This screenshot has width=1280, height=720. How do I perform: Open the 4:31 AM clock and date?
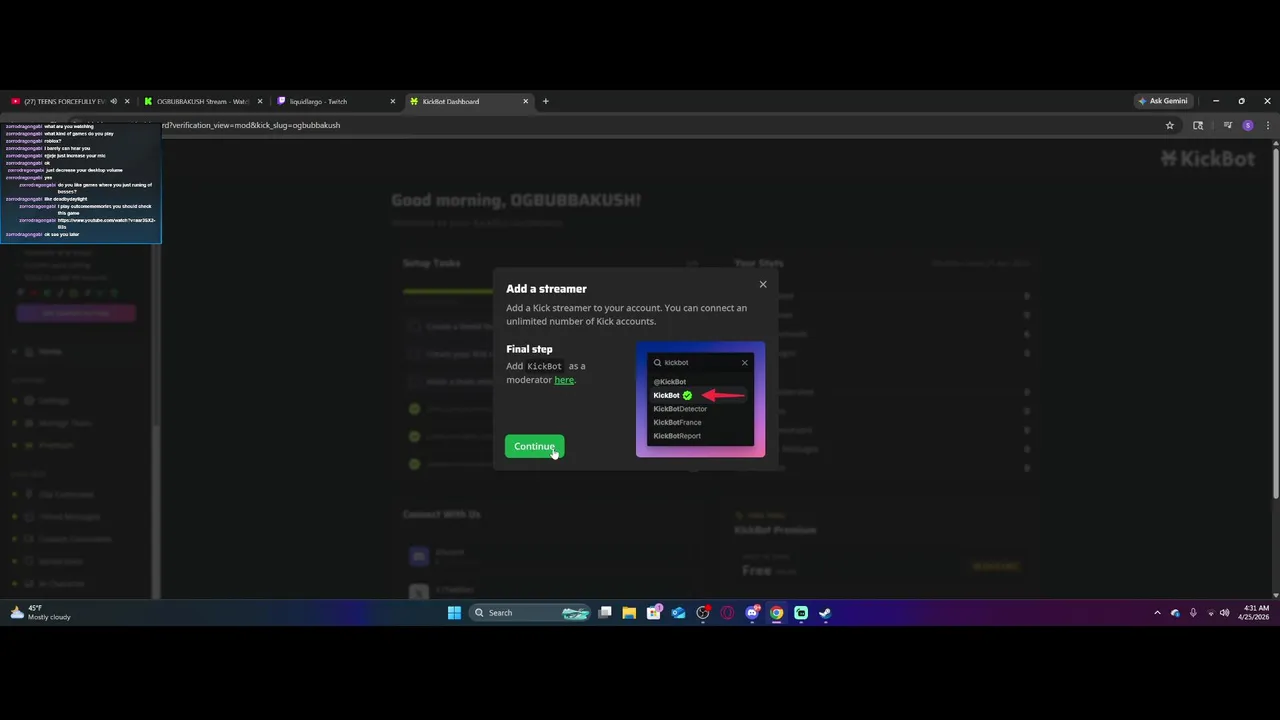click(1256, 612)
